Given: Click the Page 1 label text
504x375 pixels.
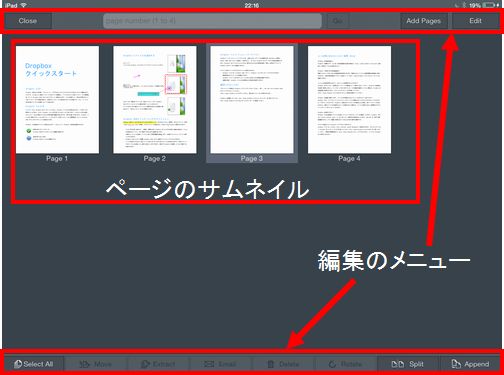Looking at the screenshot, I should coord(57,158).
